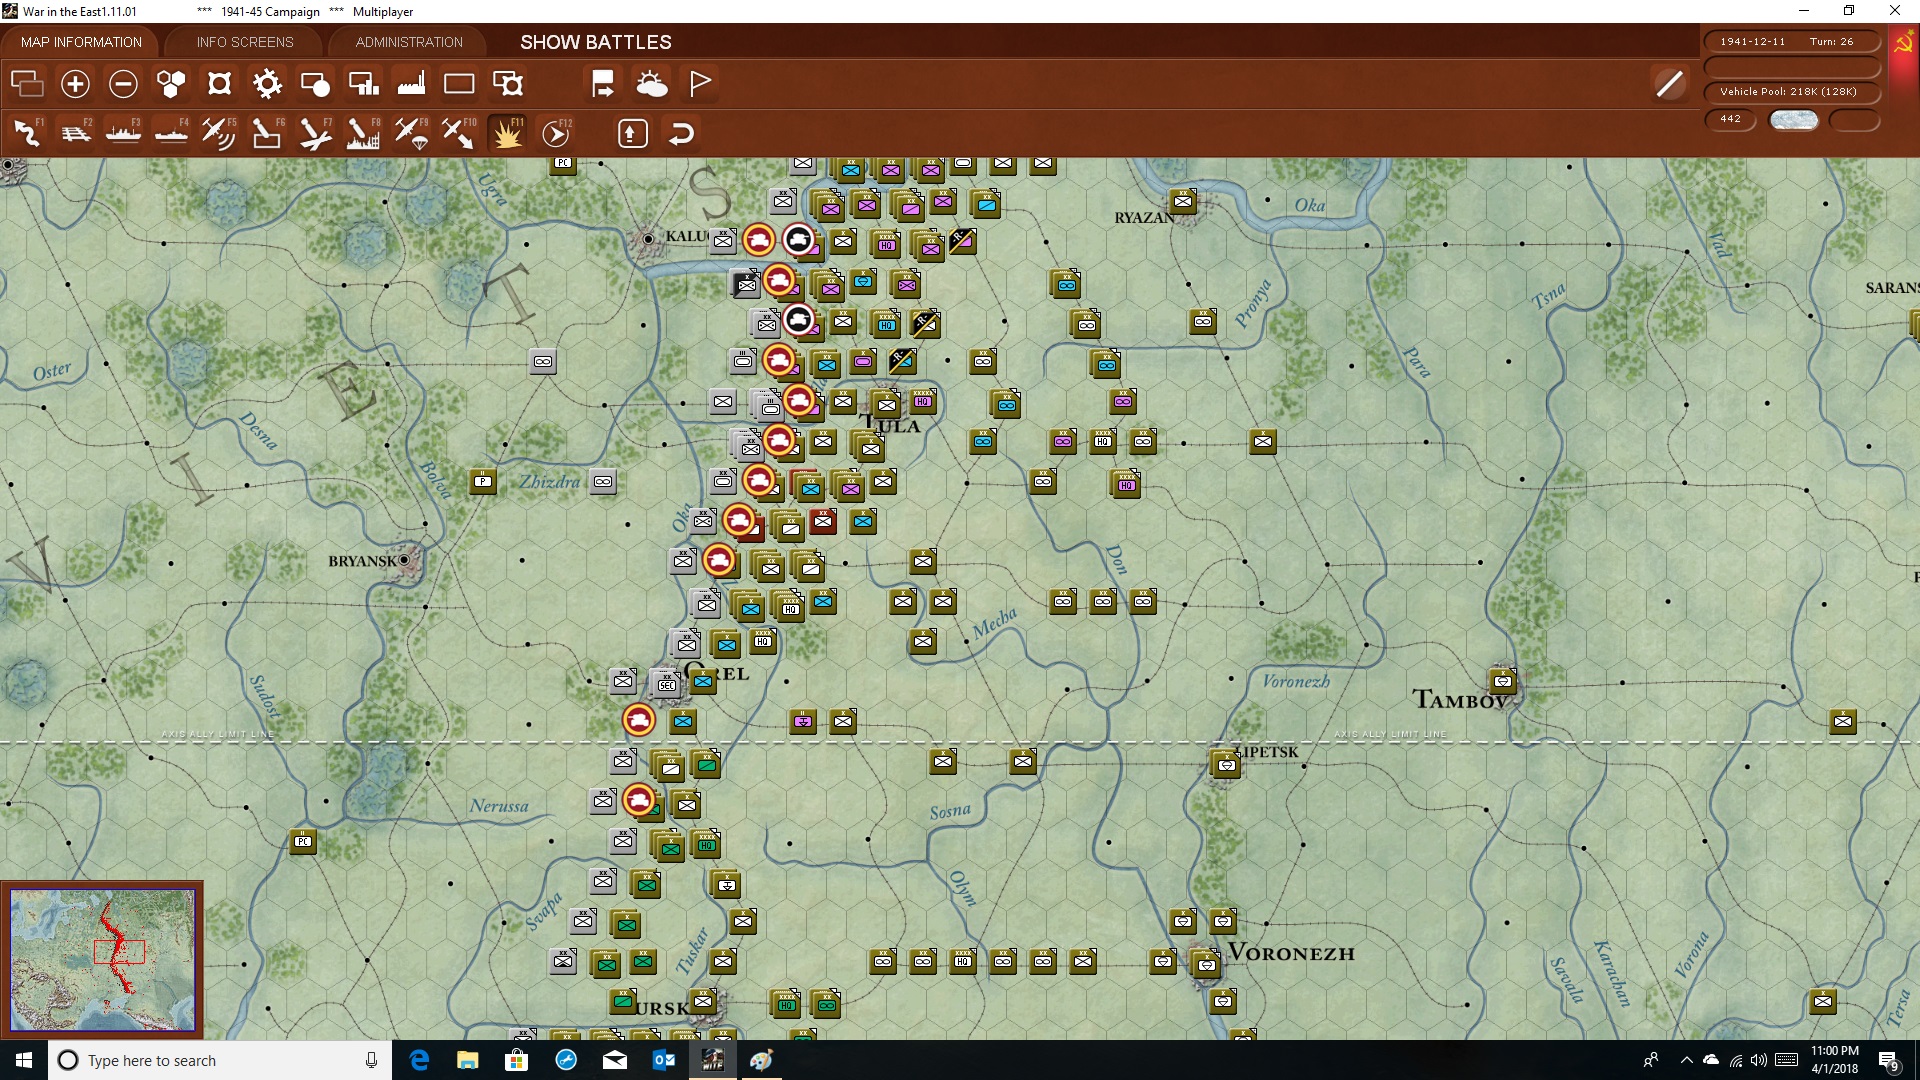Click the End Turn F12 icon
The height and width of the screenshot is (1080, 1920).
[556, 133]
